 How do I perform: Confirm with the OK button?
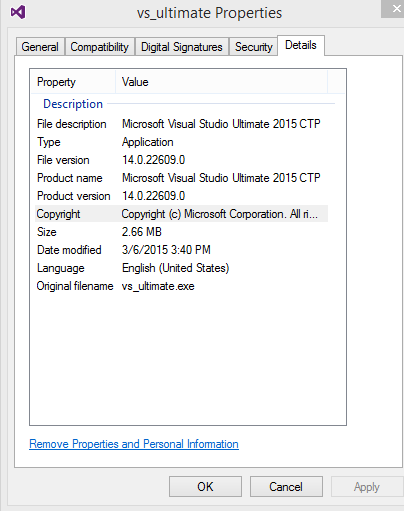(205, 487)
